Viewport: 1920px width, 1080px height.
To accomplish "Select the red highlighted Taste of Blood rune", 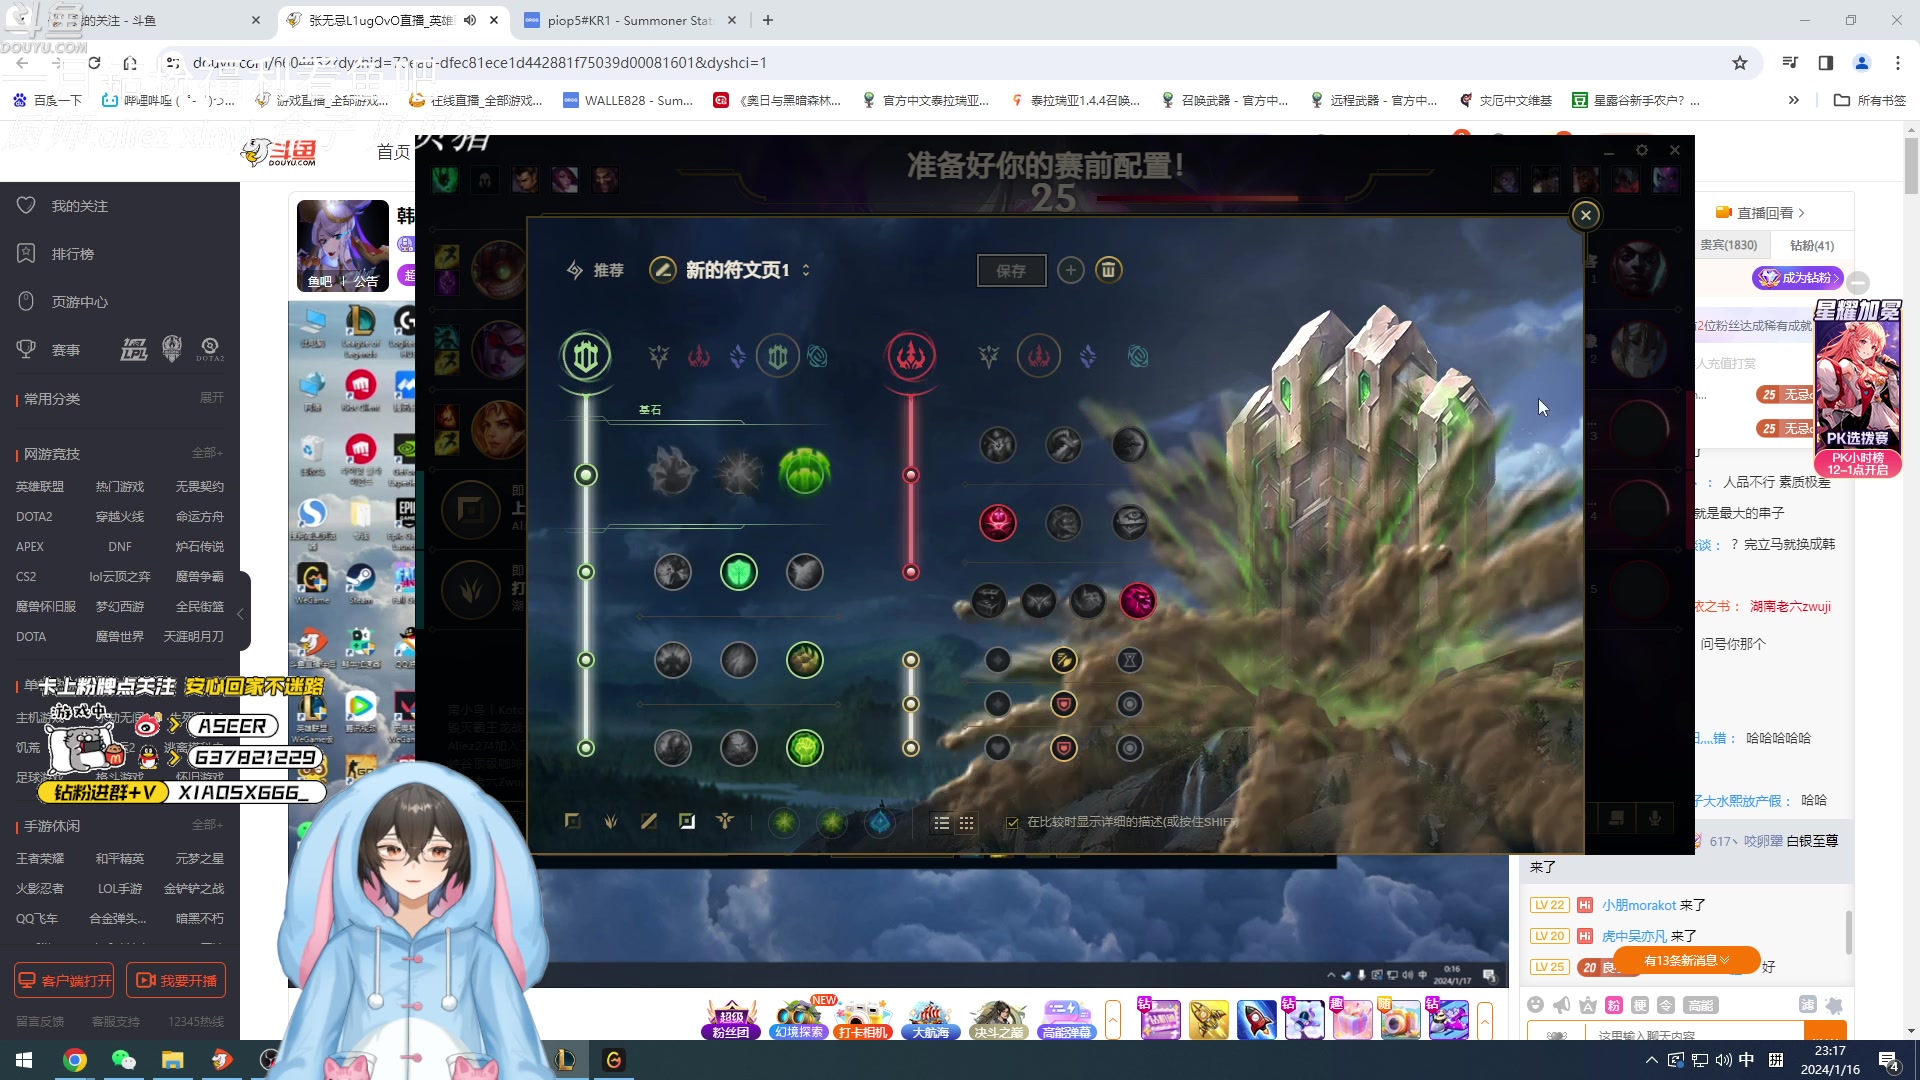I will click(998, 522).
